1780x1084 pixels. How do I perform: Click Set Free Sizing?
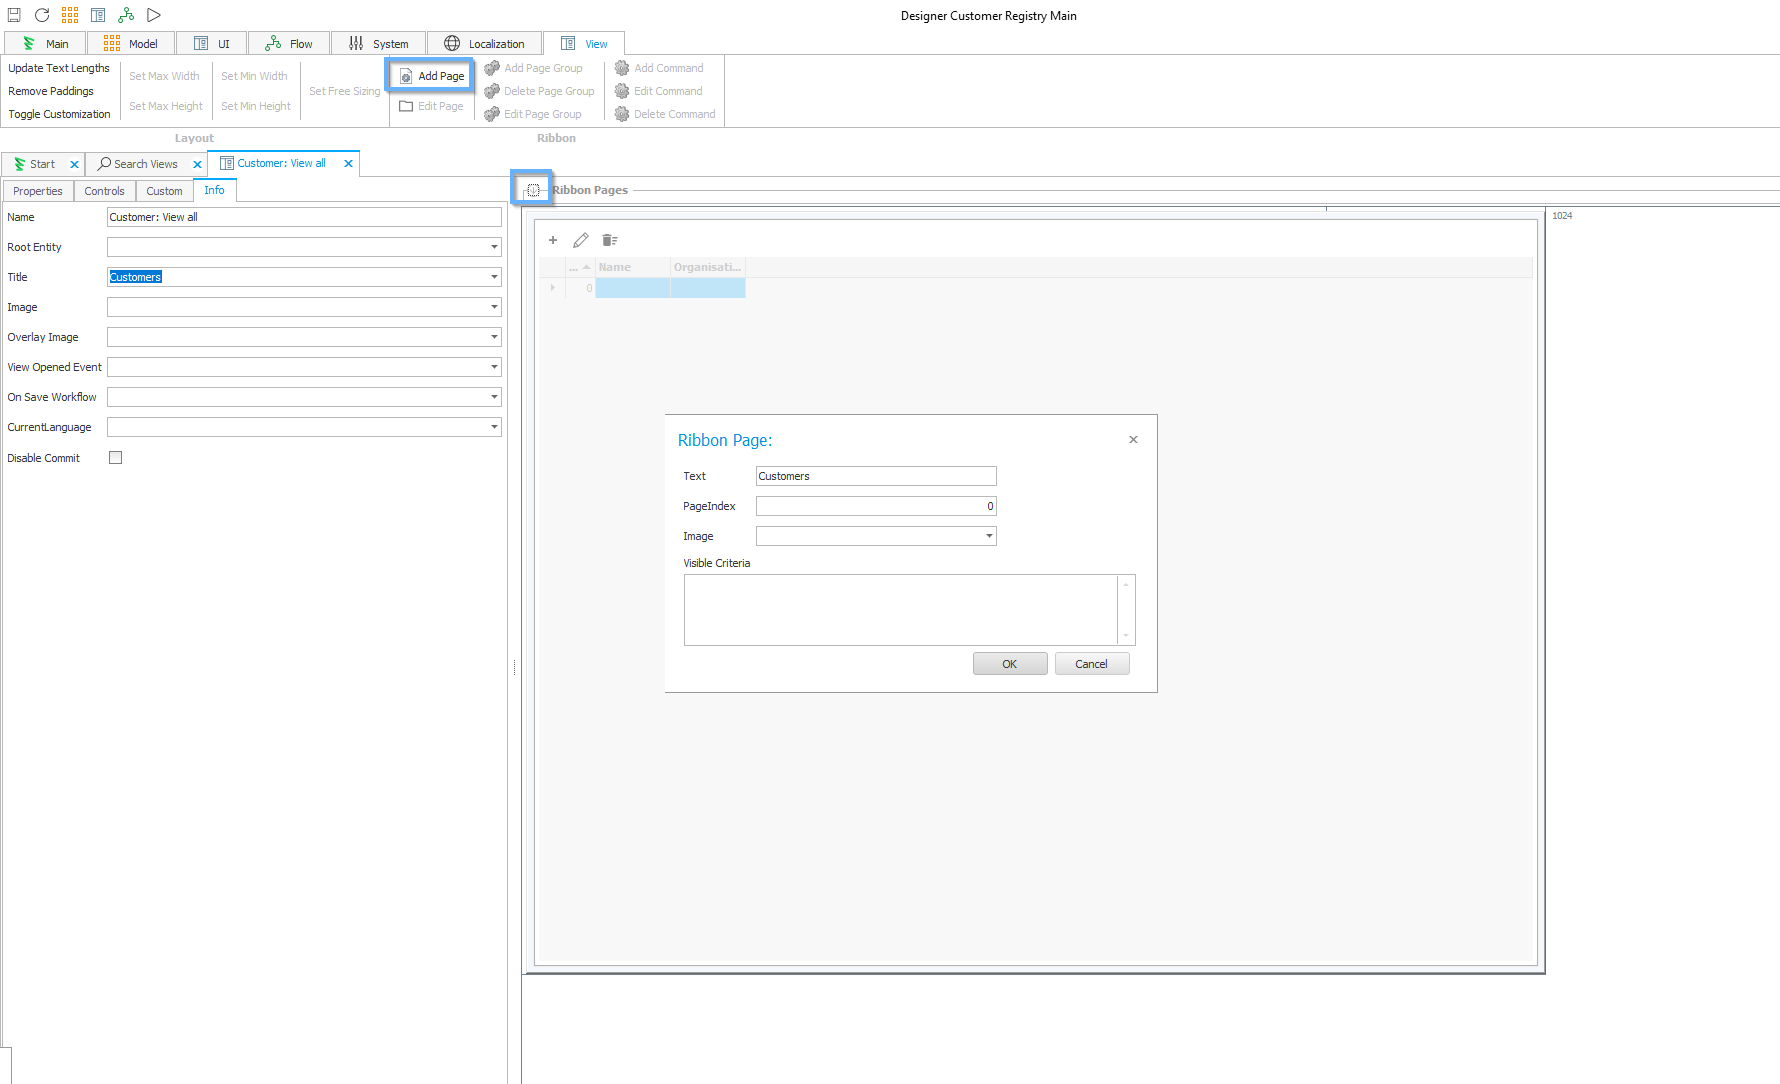pyautogui.click(x=345, y=91)
